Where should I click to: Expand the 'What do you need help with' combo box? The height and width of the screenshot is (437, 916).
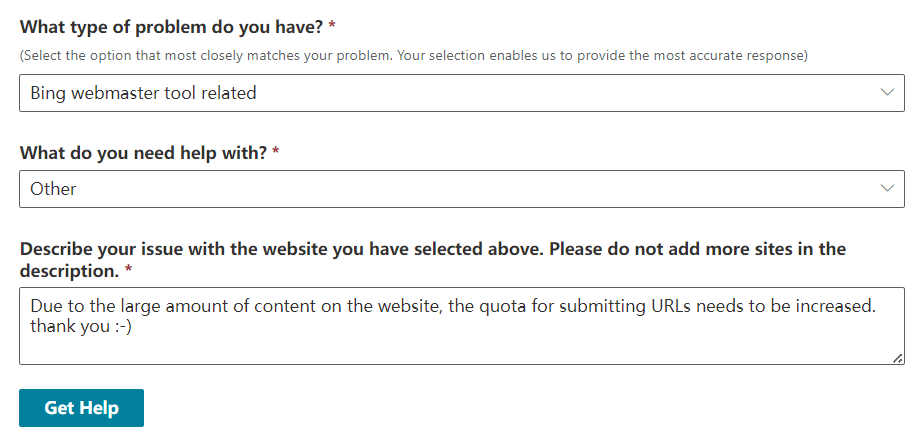[462, 189]
